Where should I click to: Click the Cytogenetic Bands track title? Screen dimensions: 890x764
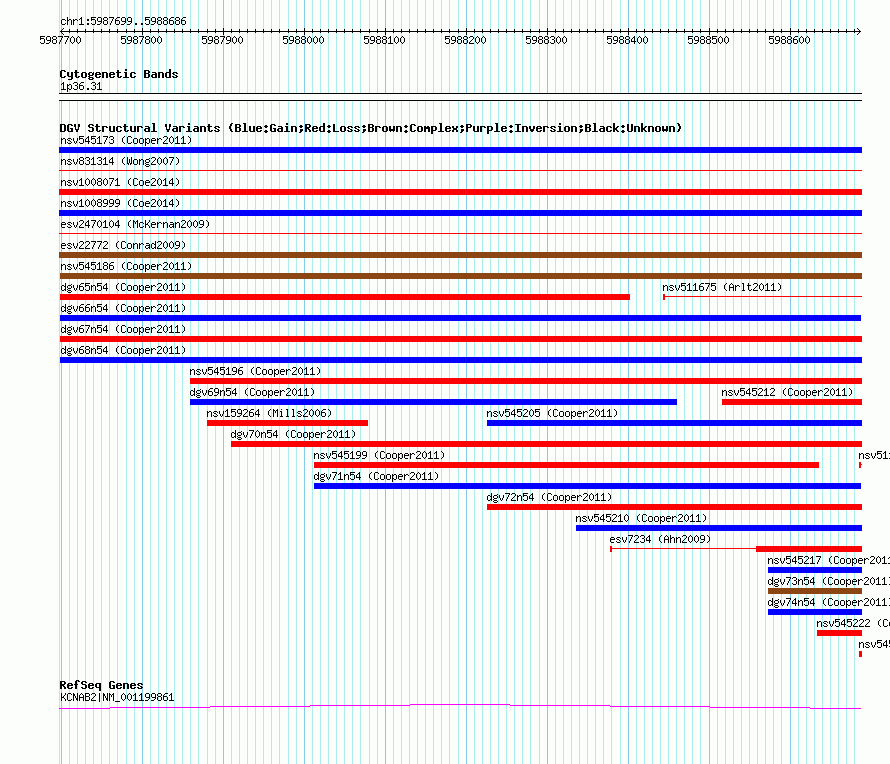coord(119,74)
